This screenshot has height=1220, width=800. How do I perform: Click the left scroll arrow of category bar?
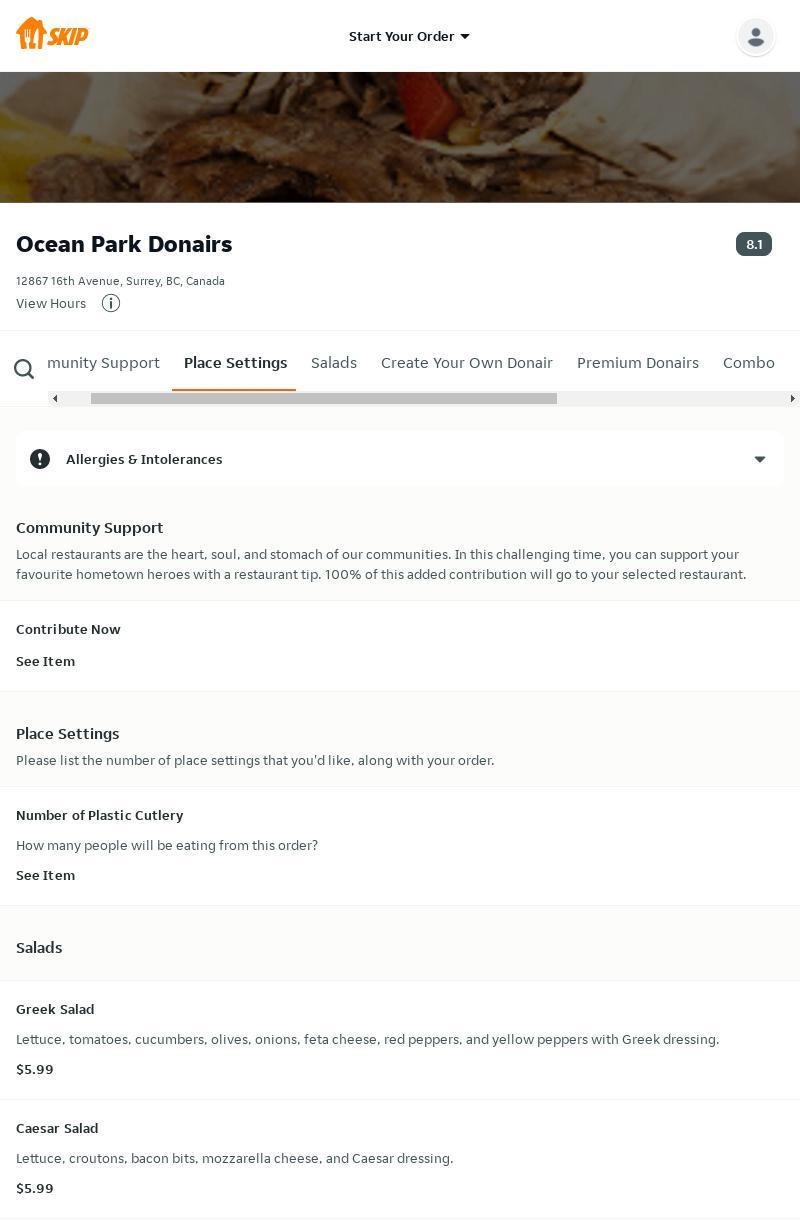(x=55, y=398)
